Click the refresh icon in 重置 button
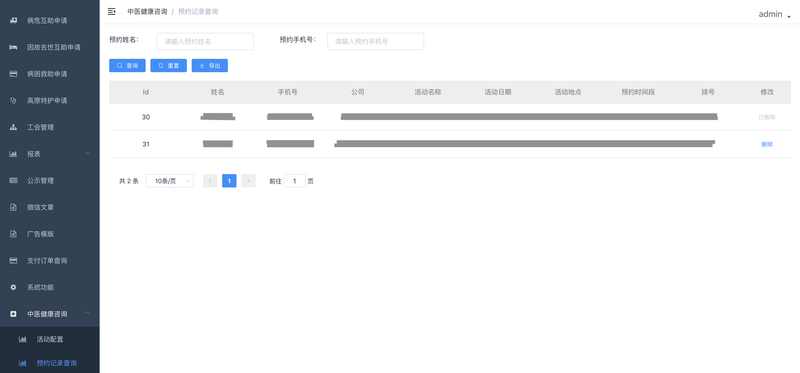The width and height of the screenshot is (800, 373). (x=161, y=66)
